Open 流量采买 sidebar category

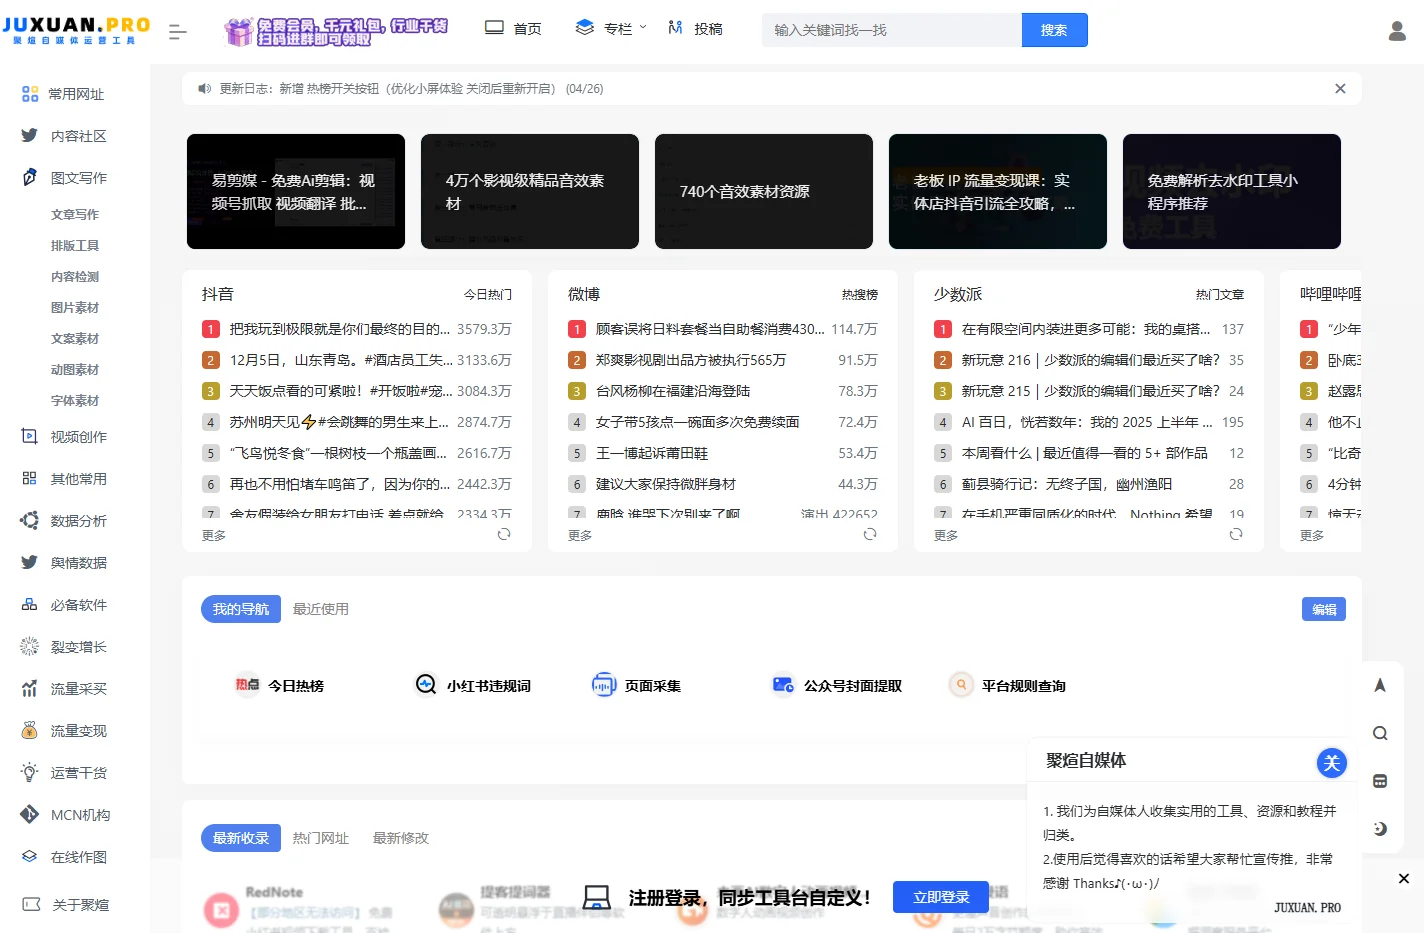[x=76, y=689]
